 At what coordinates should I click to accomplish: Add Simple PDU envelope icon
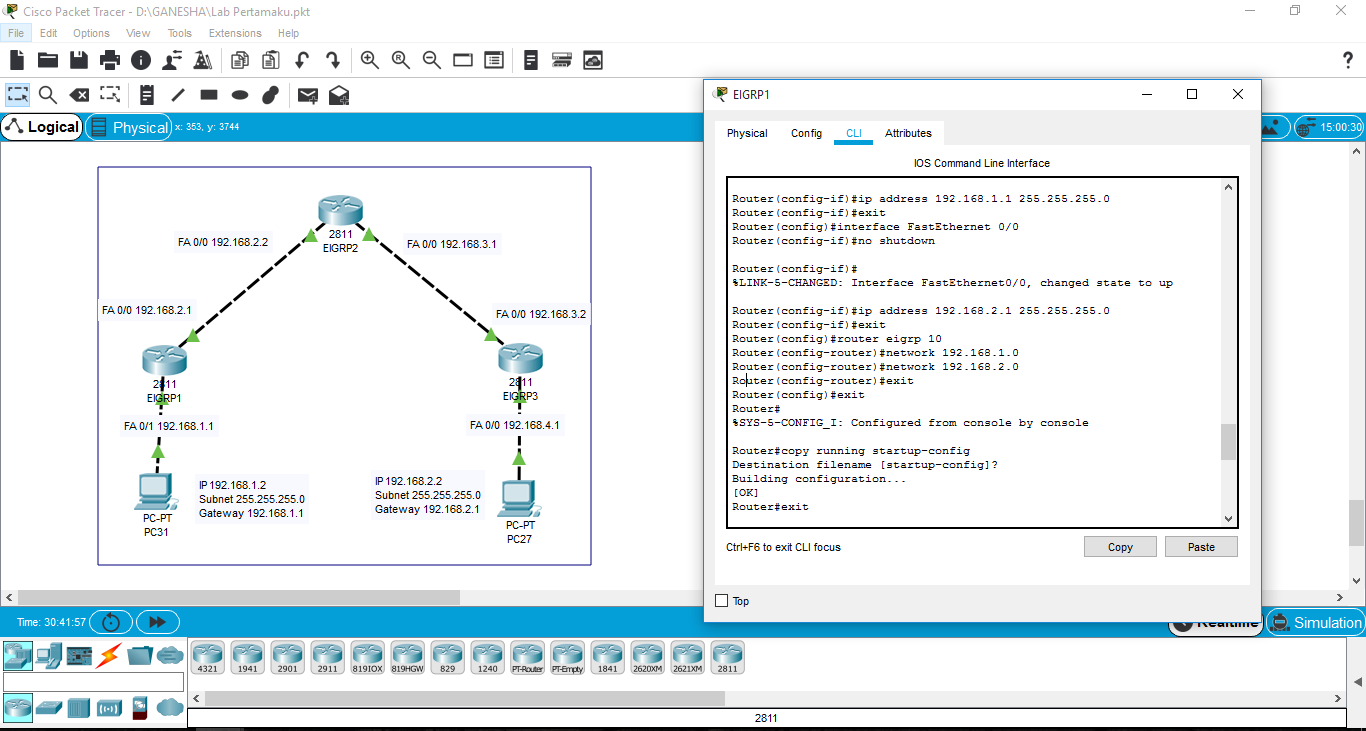(308, 95)
